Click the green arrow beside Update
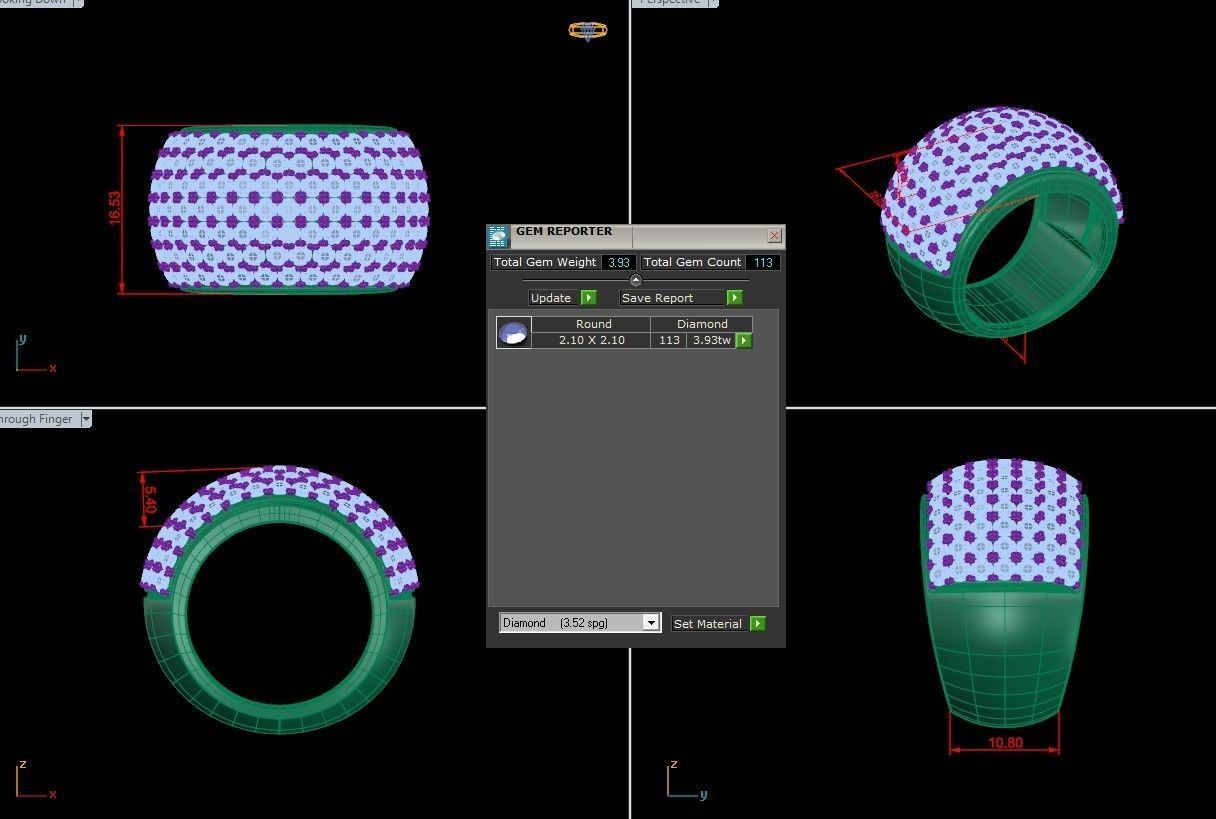The width and height of the screenshot is (1216, 819). point(588,298)
